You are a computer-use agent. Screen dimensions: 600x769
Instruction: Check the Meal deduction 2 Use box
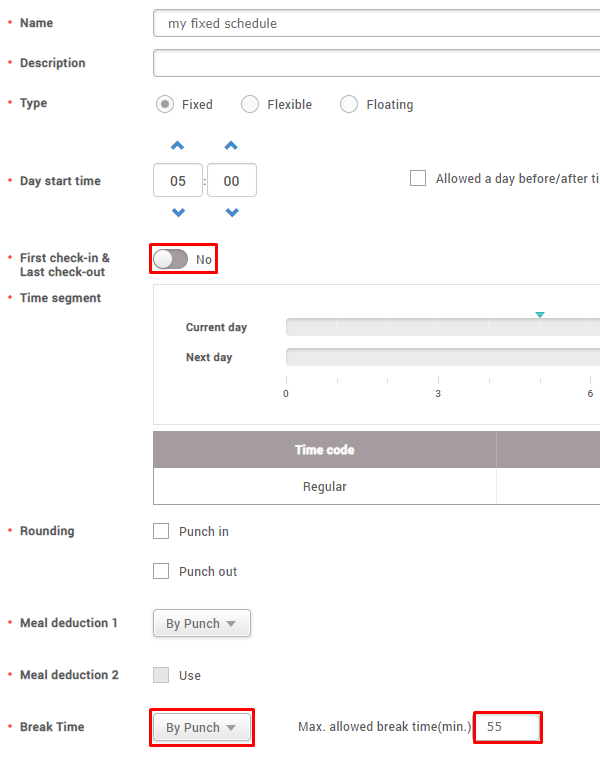click(161, 675)
